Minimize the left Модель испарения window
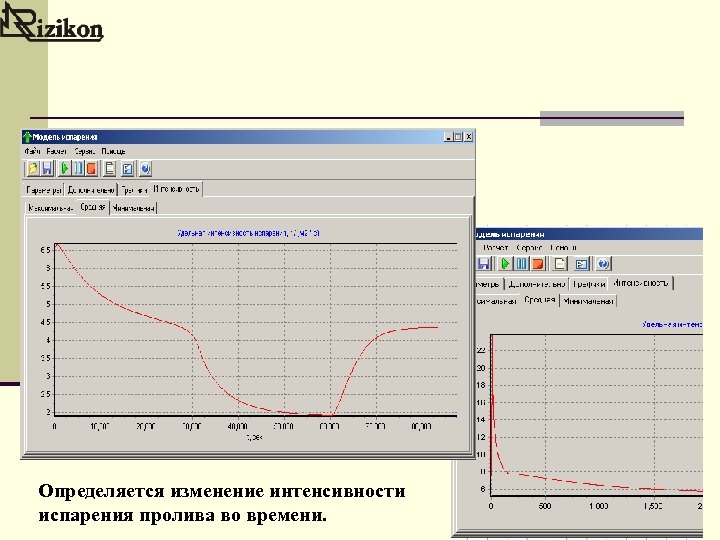The image size is (720, 540). tap(448, 137)
